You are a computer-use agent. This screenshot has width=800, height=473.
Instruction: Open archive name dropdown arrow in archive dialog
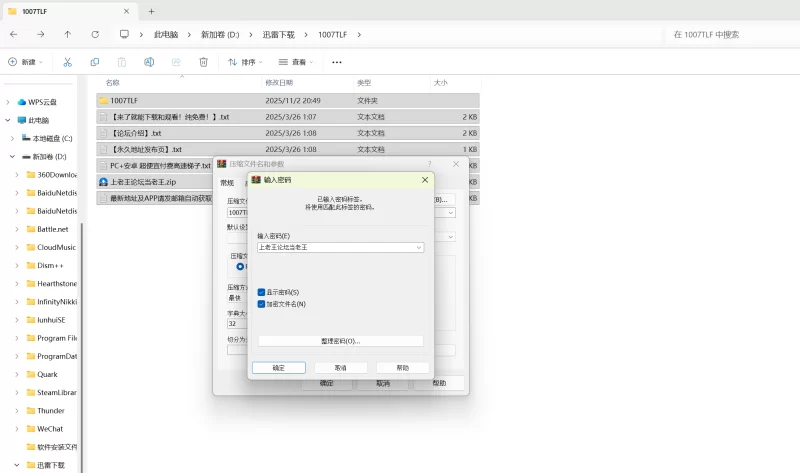pyautogui.click(x=451, y=213)
